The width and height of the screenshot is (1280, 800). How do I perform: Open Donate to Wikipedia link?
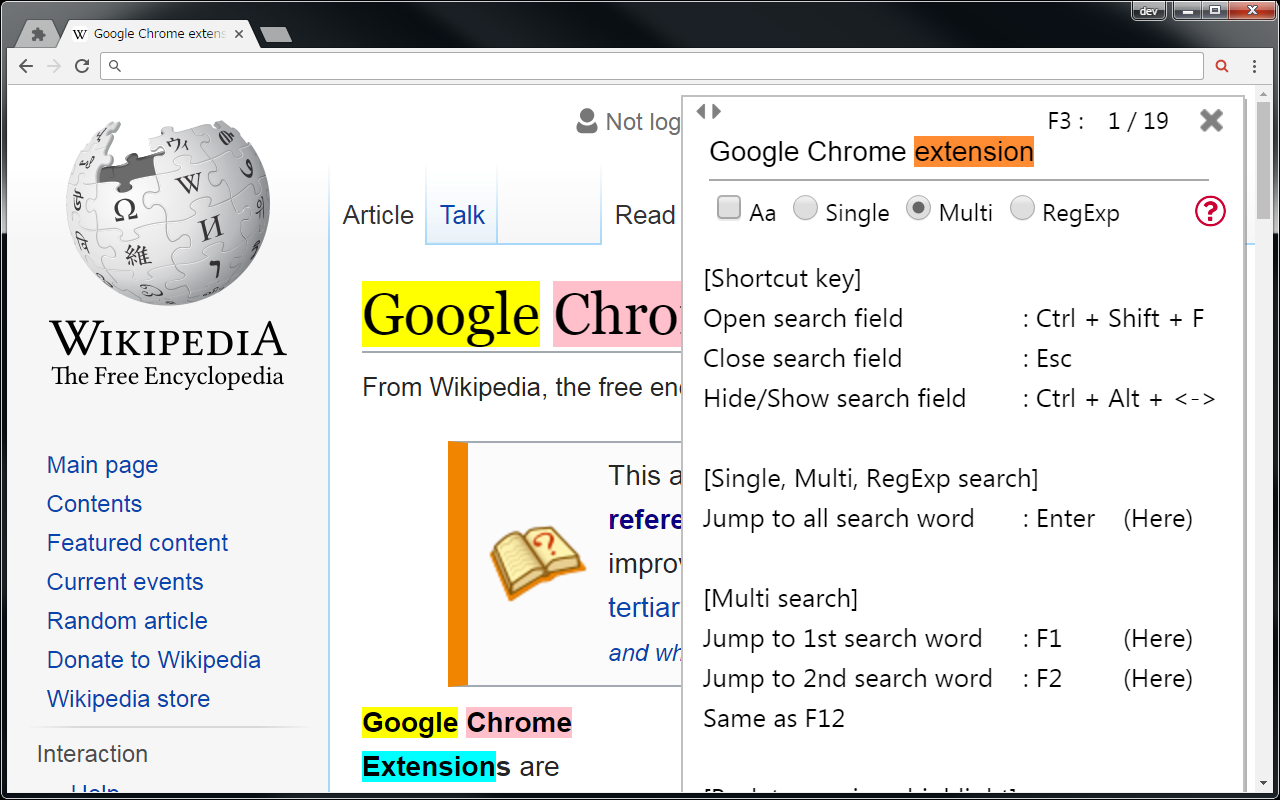pyautogui.click(x=154, y=660)
